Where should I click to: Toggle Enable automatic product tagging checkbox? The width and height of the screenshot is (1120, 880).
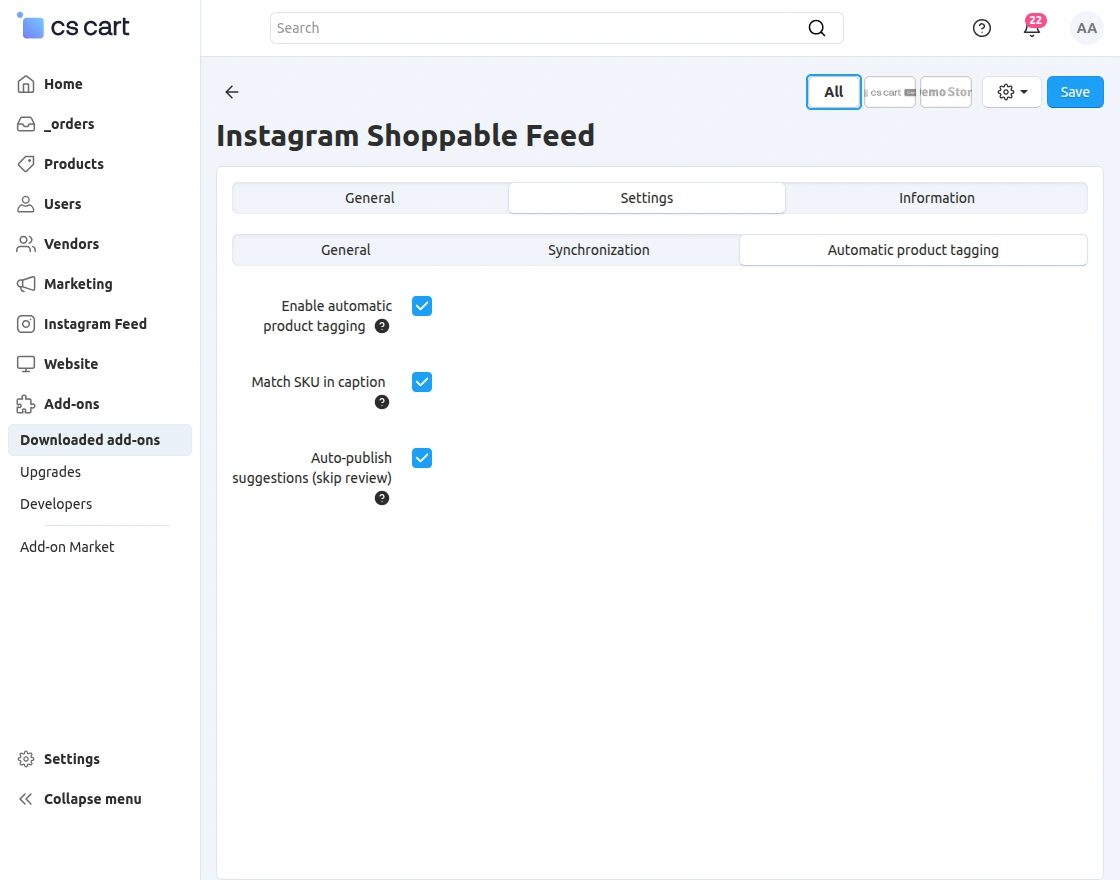[421, 306]
